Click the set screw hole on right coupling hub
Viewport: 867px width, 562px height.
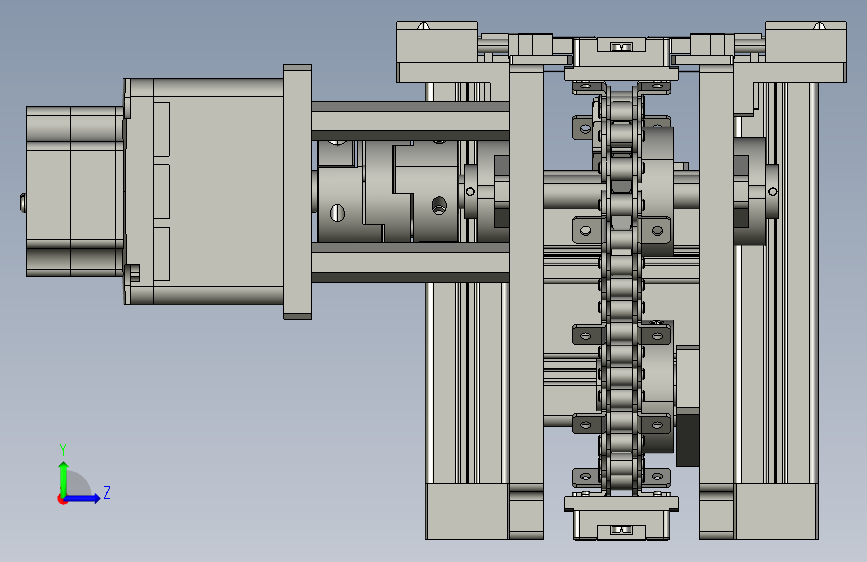coord(439,206)
